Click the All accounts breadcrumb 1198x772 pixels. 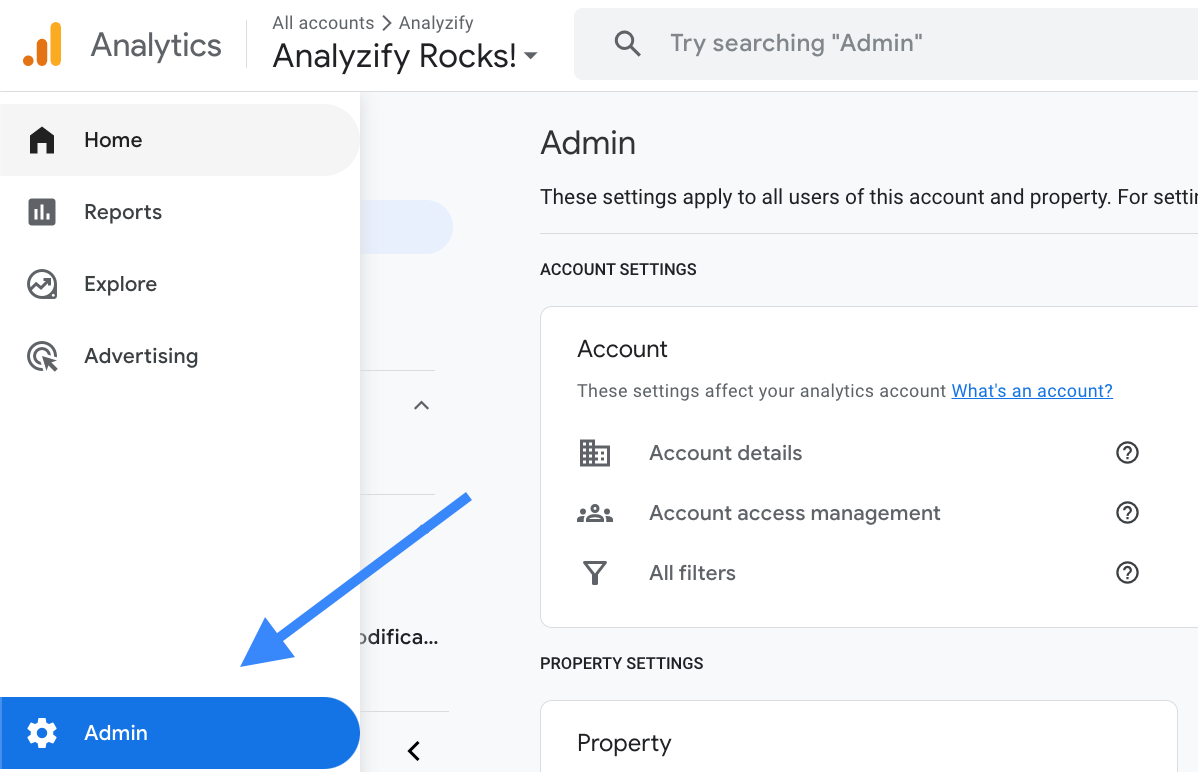point(323,23)
